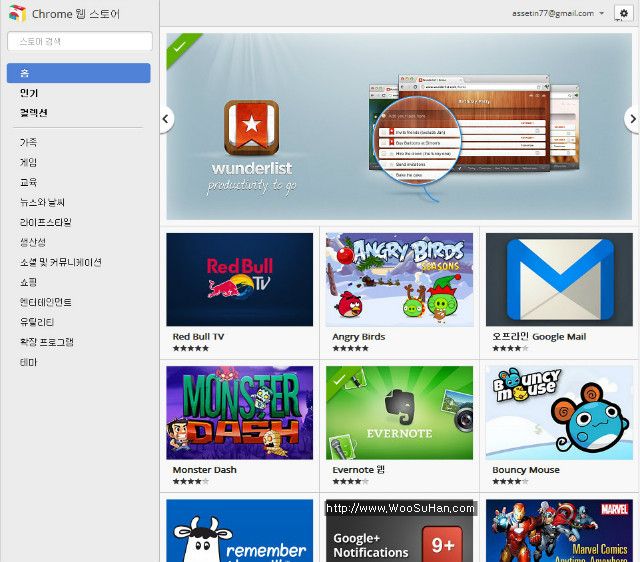Open the Evernote app thumbnail
This screenshot has height=562, width=640.
(x=400, y=413)
